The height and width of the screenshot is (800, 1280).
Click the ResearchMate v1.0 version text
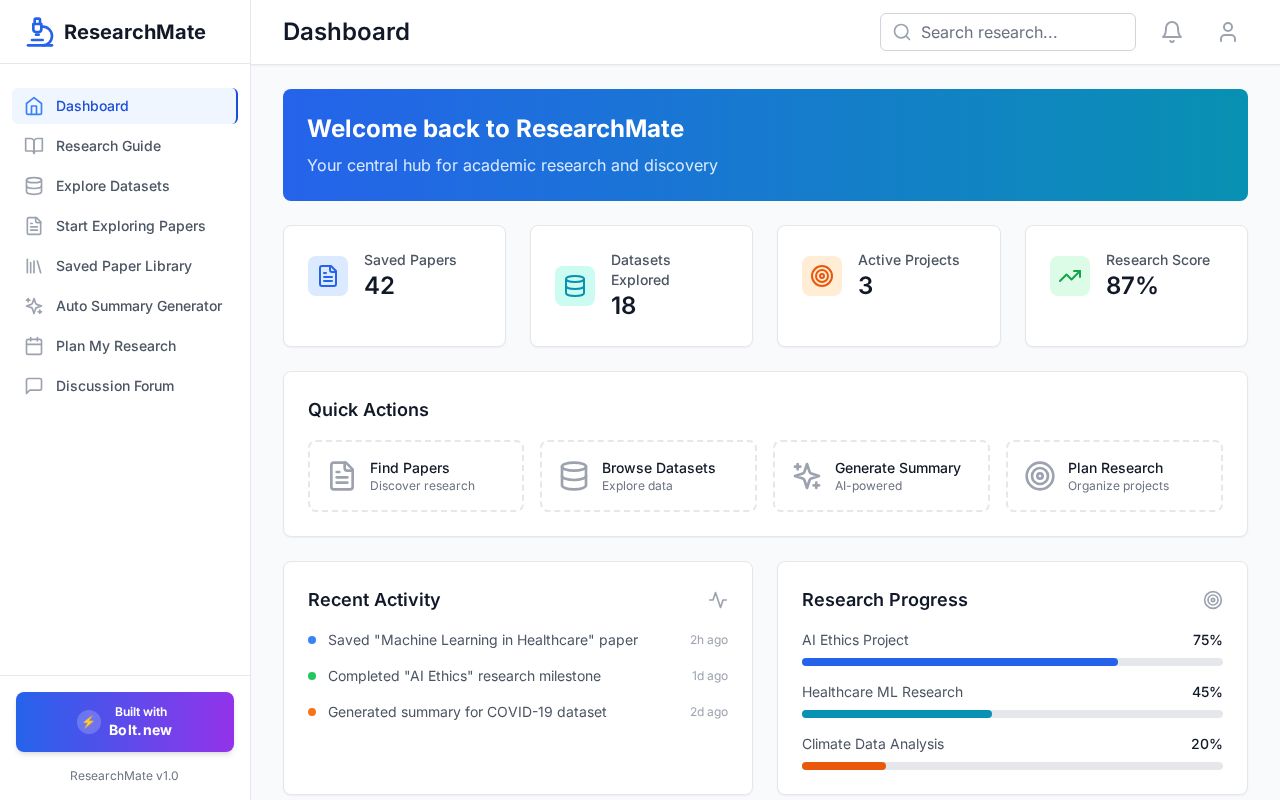pyautogui.click(x=124, y=776)
